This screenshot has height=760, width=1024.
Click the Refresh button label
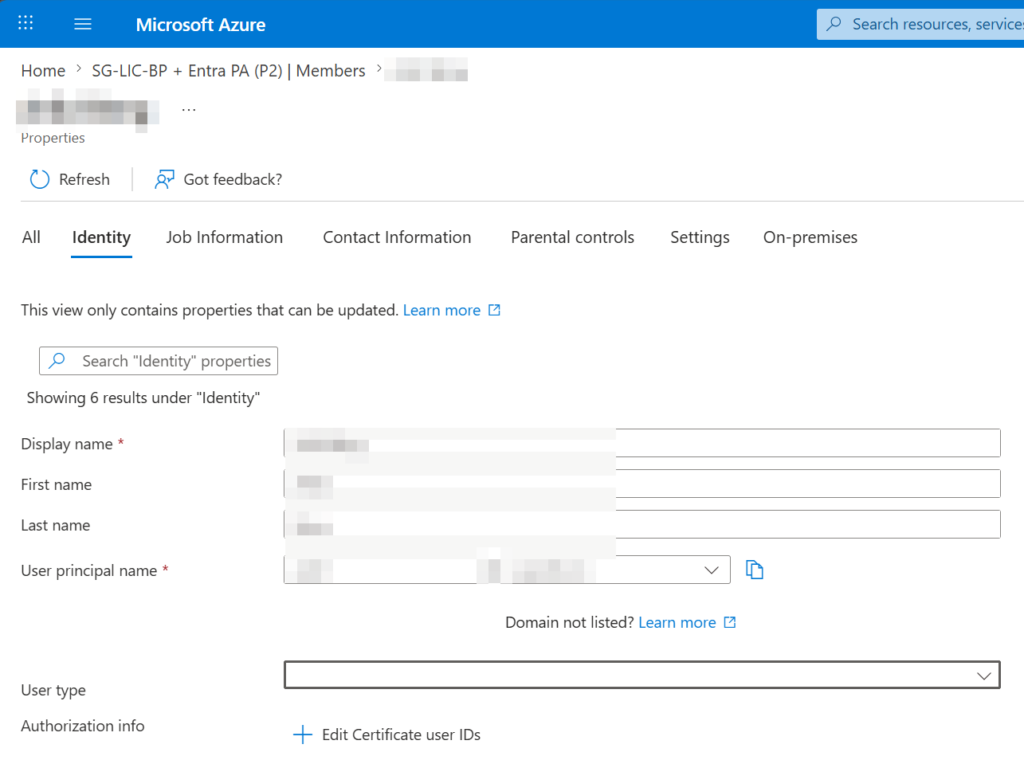tap(84, 180)
